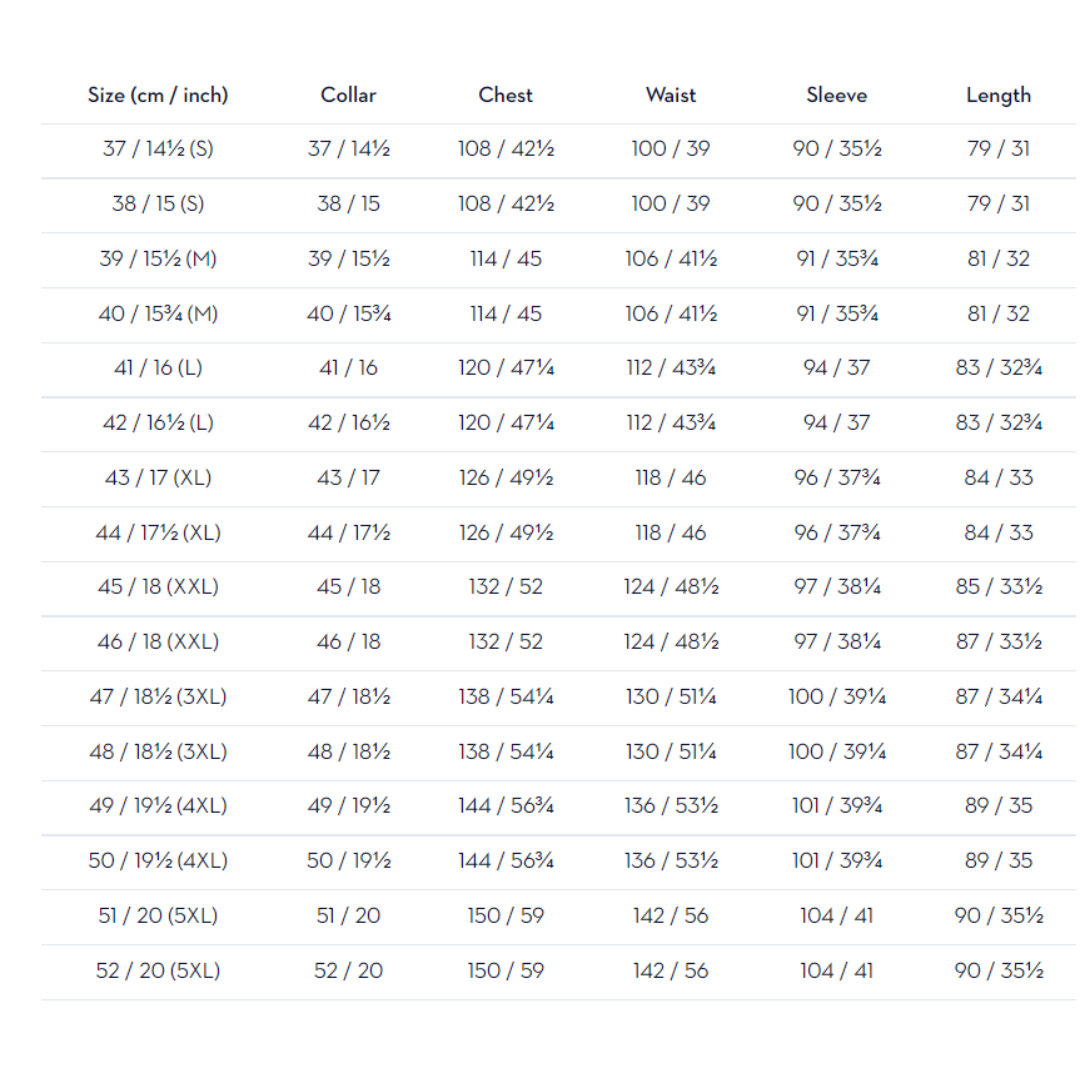Click the Collar column header
Screen dimensions: 1080x1080
pyautogui.click(x=349, y=95)
